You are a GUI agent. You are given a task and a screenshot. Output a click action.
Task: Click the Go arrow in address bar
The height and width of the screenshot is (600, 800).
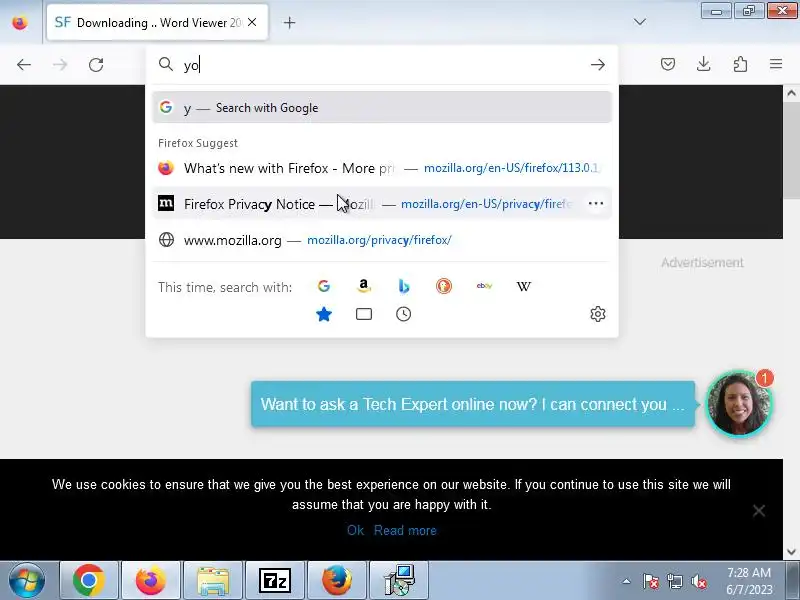pyautogui.click(x=597, y=65)
